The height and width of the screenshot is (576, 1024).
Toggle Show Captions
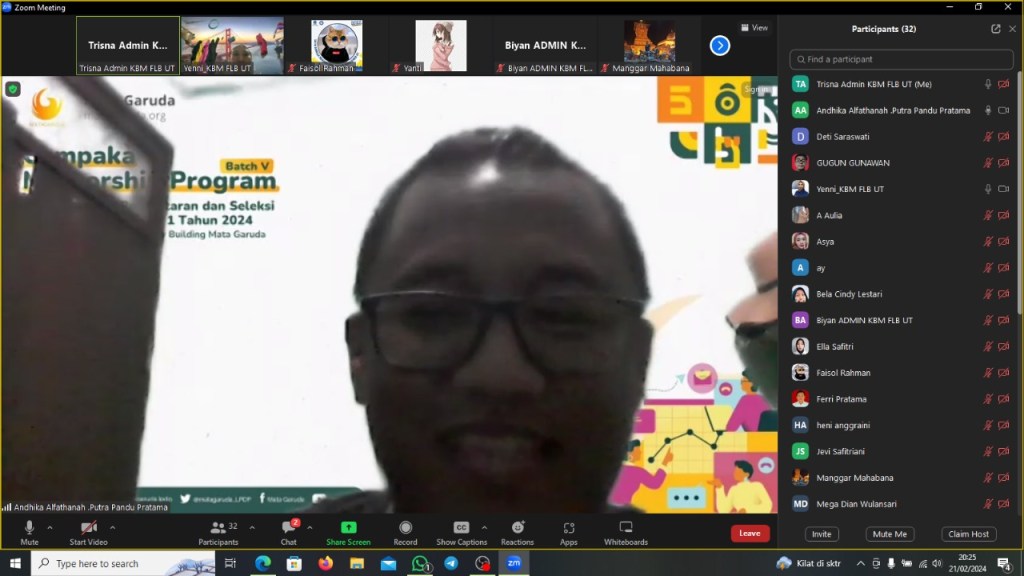[x=461, y=531]
